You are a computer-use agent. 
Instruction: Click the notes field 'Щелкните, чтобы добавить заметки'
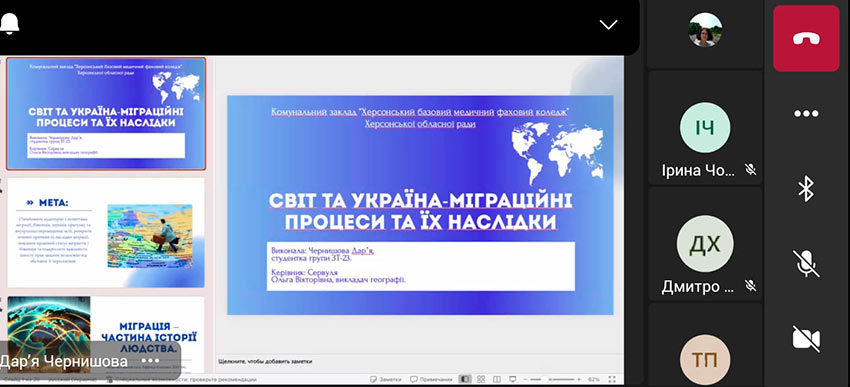tap(265, 361)
